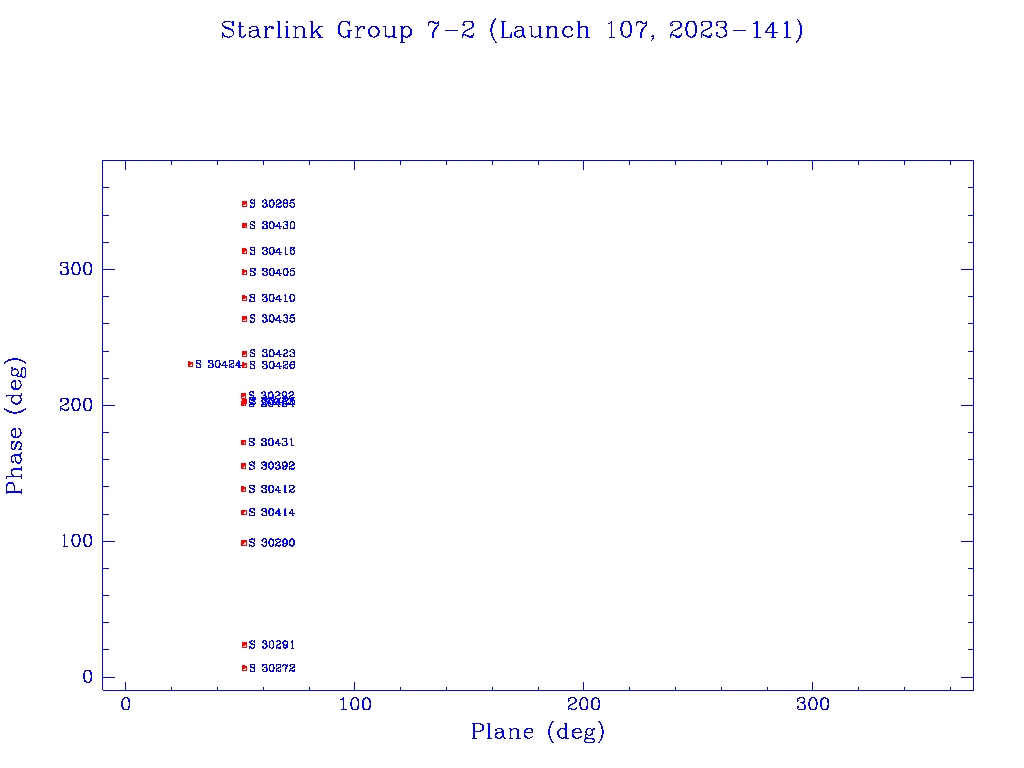Select the 'S 30430' satellite label
Viewport: 1024px width, 768px height.
pyautogui.click(x=272, y=225)
